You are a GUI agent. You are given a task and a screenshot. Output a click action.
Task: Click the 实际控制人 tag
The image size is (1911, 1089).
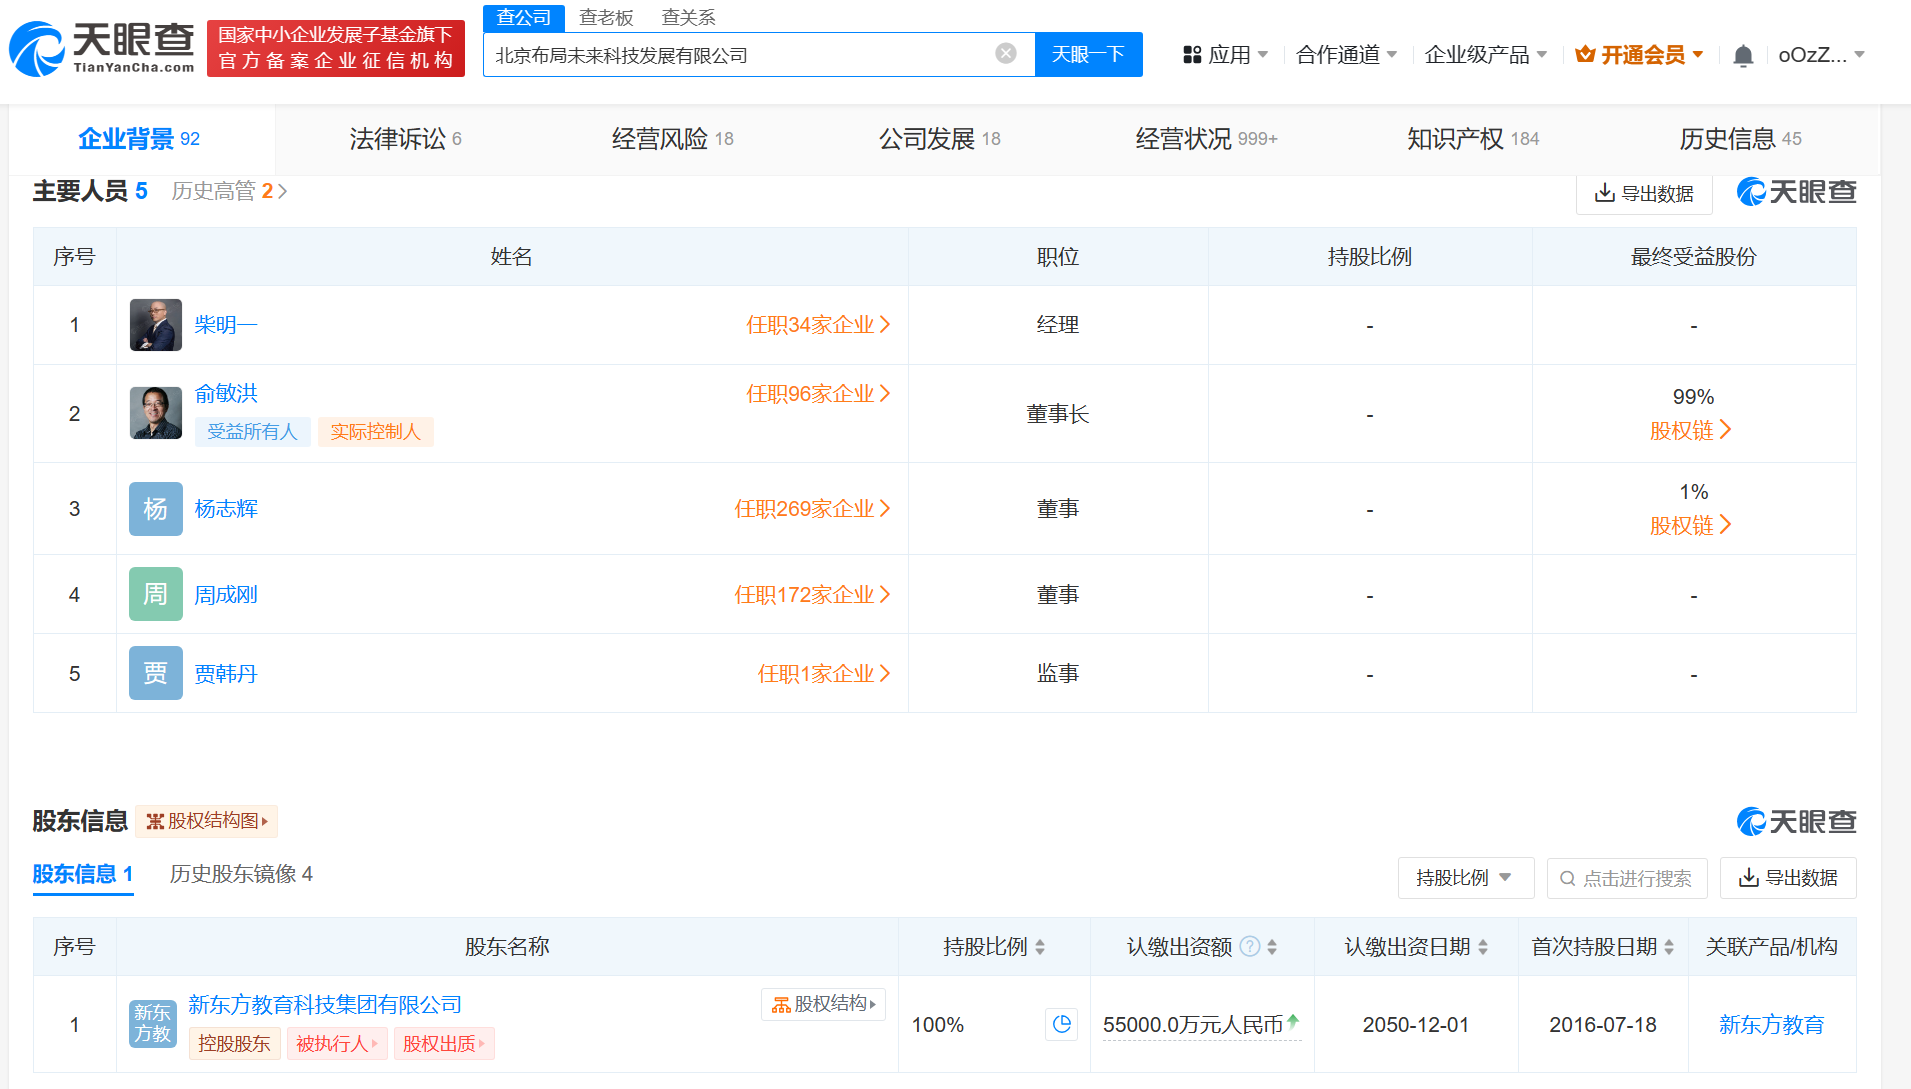[x=375, y=432]
